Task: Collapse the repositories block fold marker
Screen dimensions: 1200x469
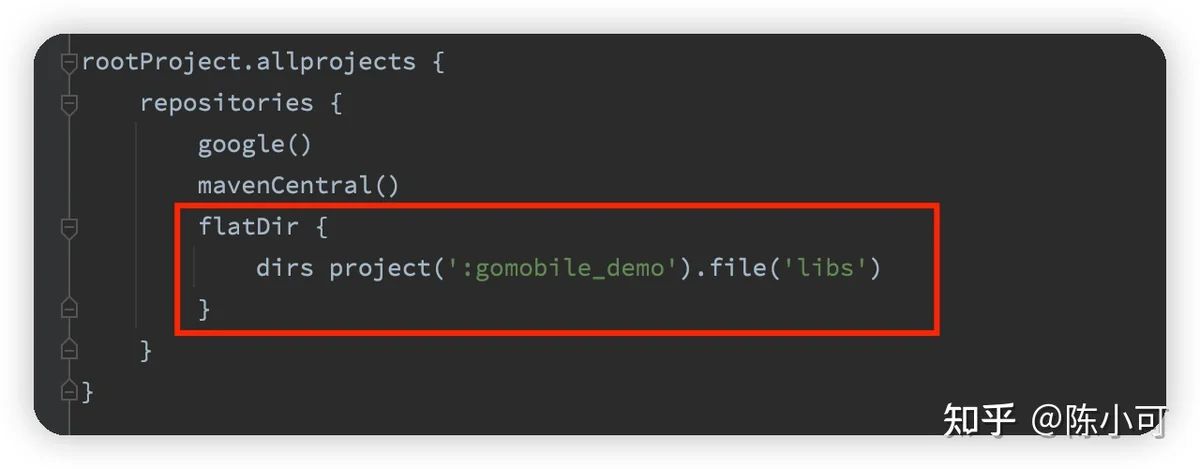Action: 68,103
